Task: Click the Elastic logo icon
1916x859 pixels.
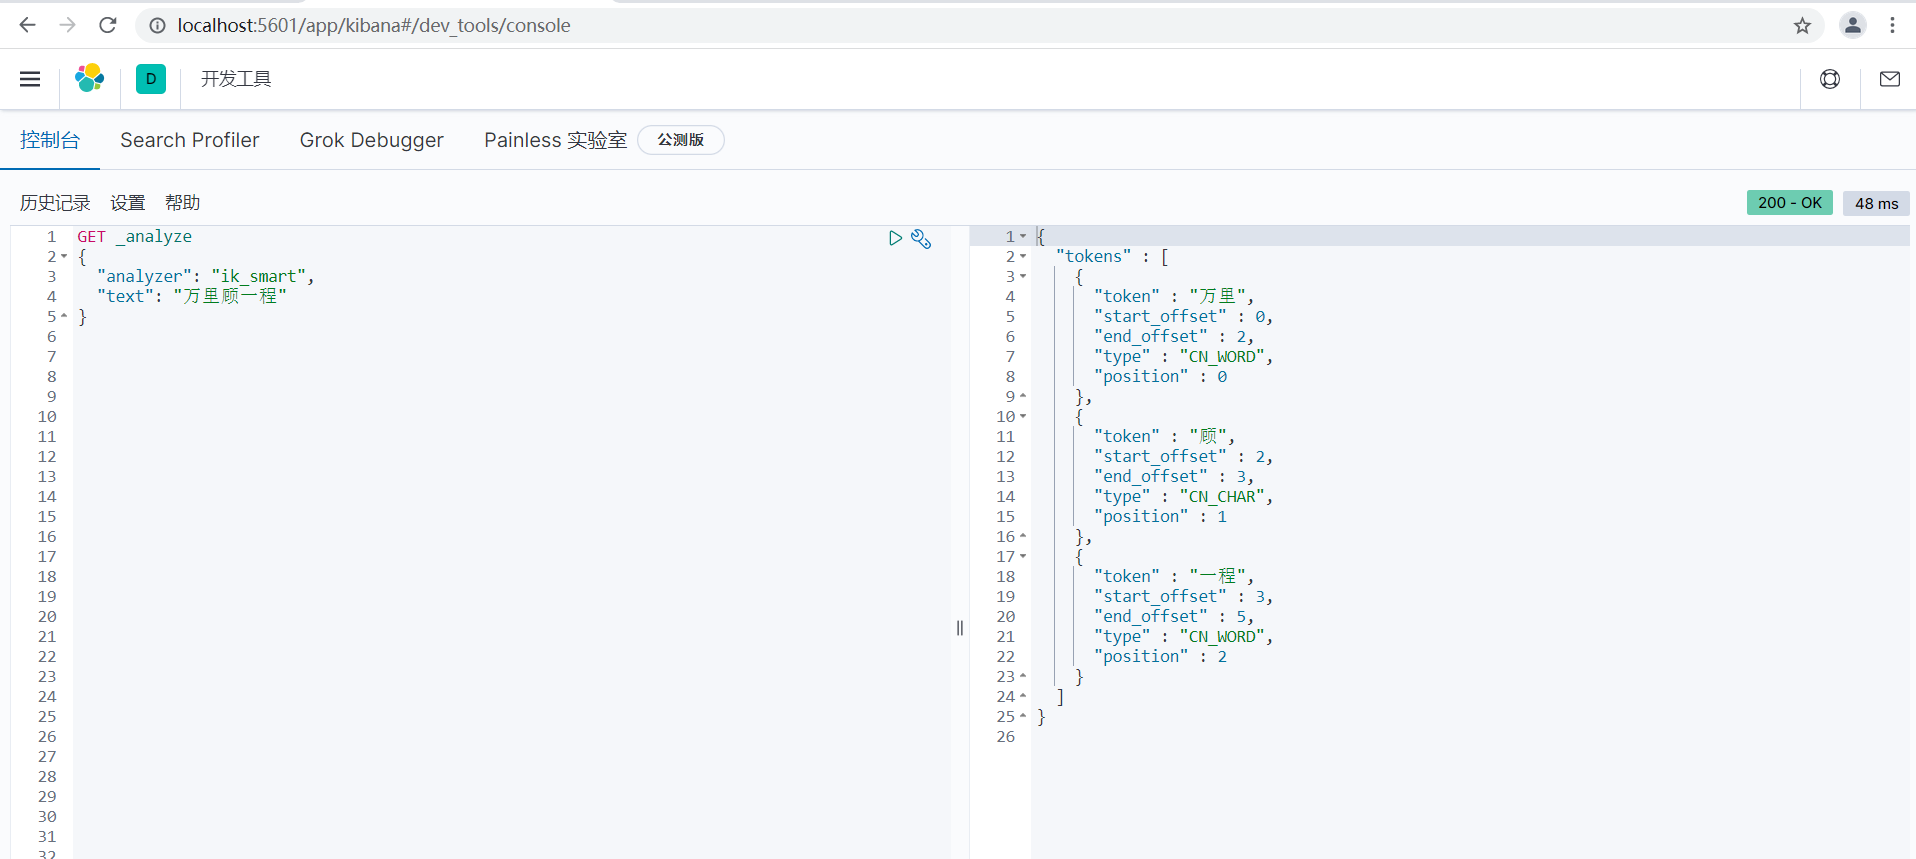Action: [x=90, y=78]
